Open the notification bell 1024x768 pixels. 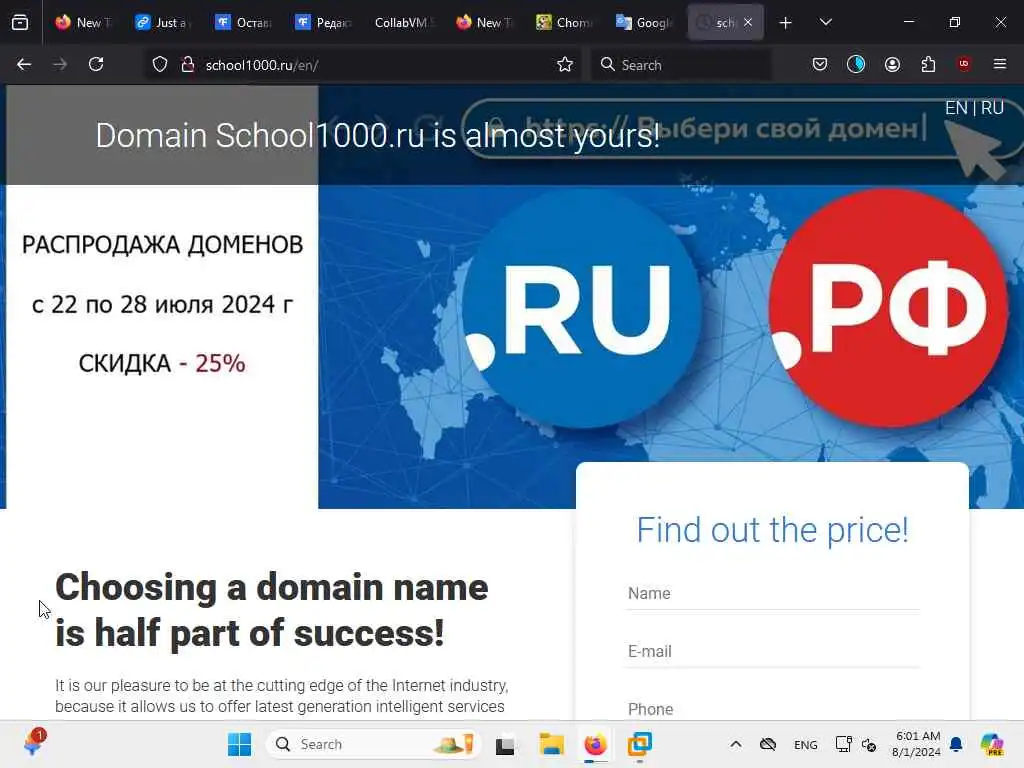pos(957,744)
